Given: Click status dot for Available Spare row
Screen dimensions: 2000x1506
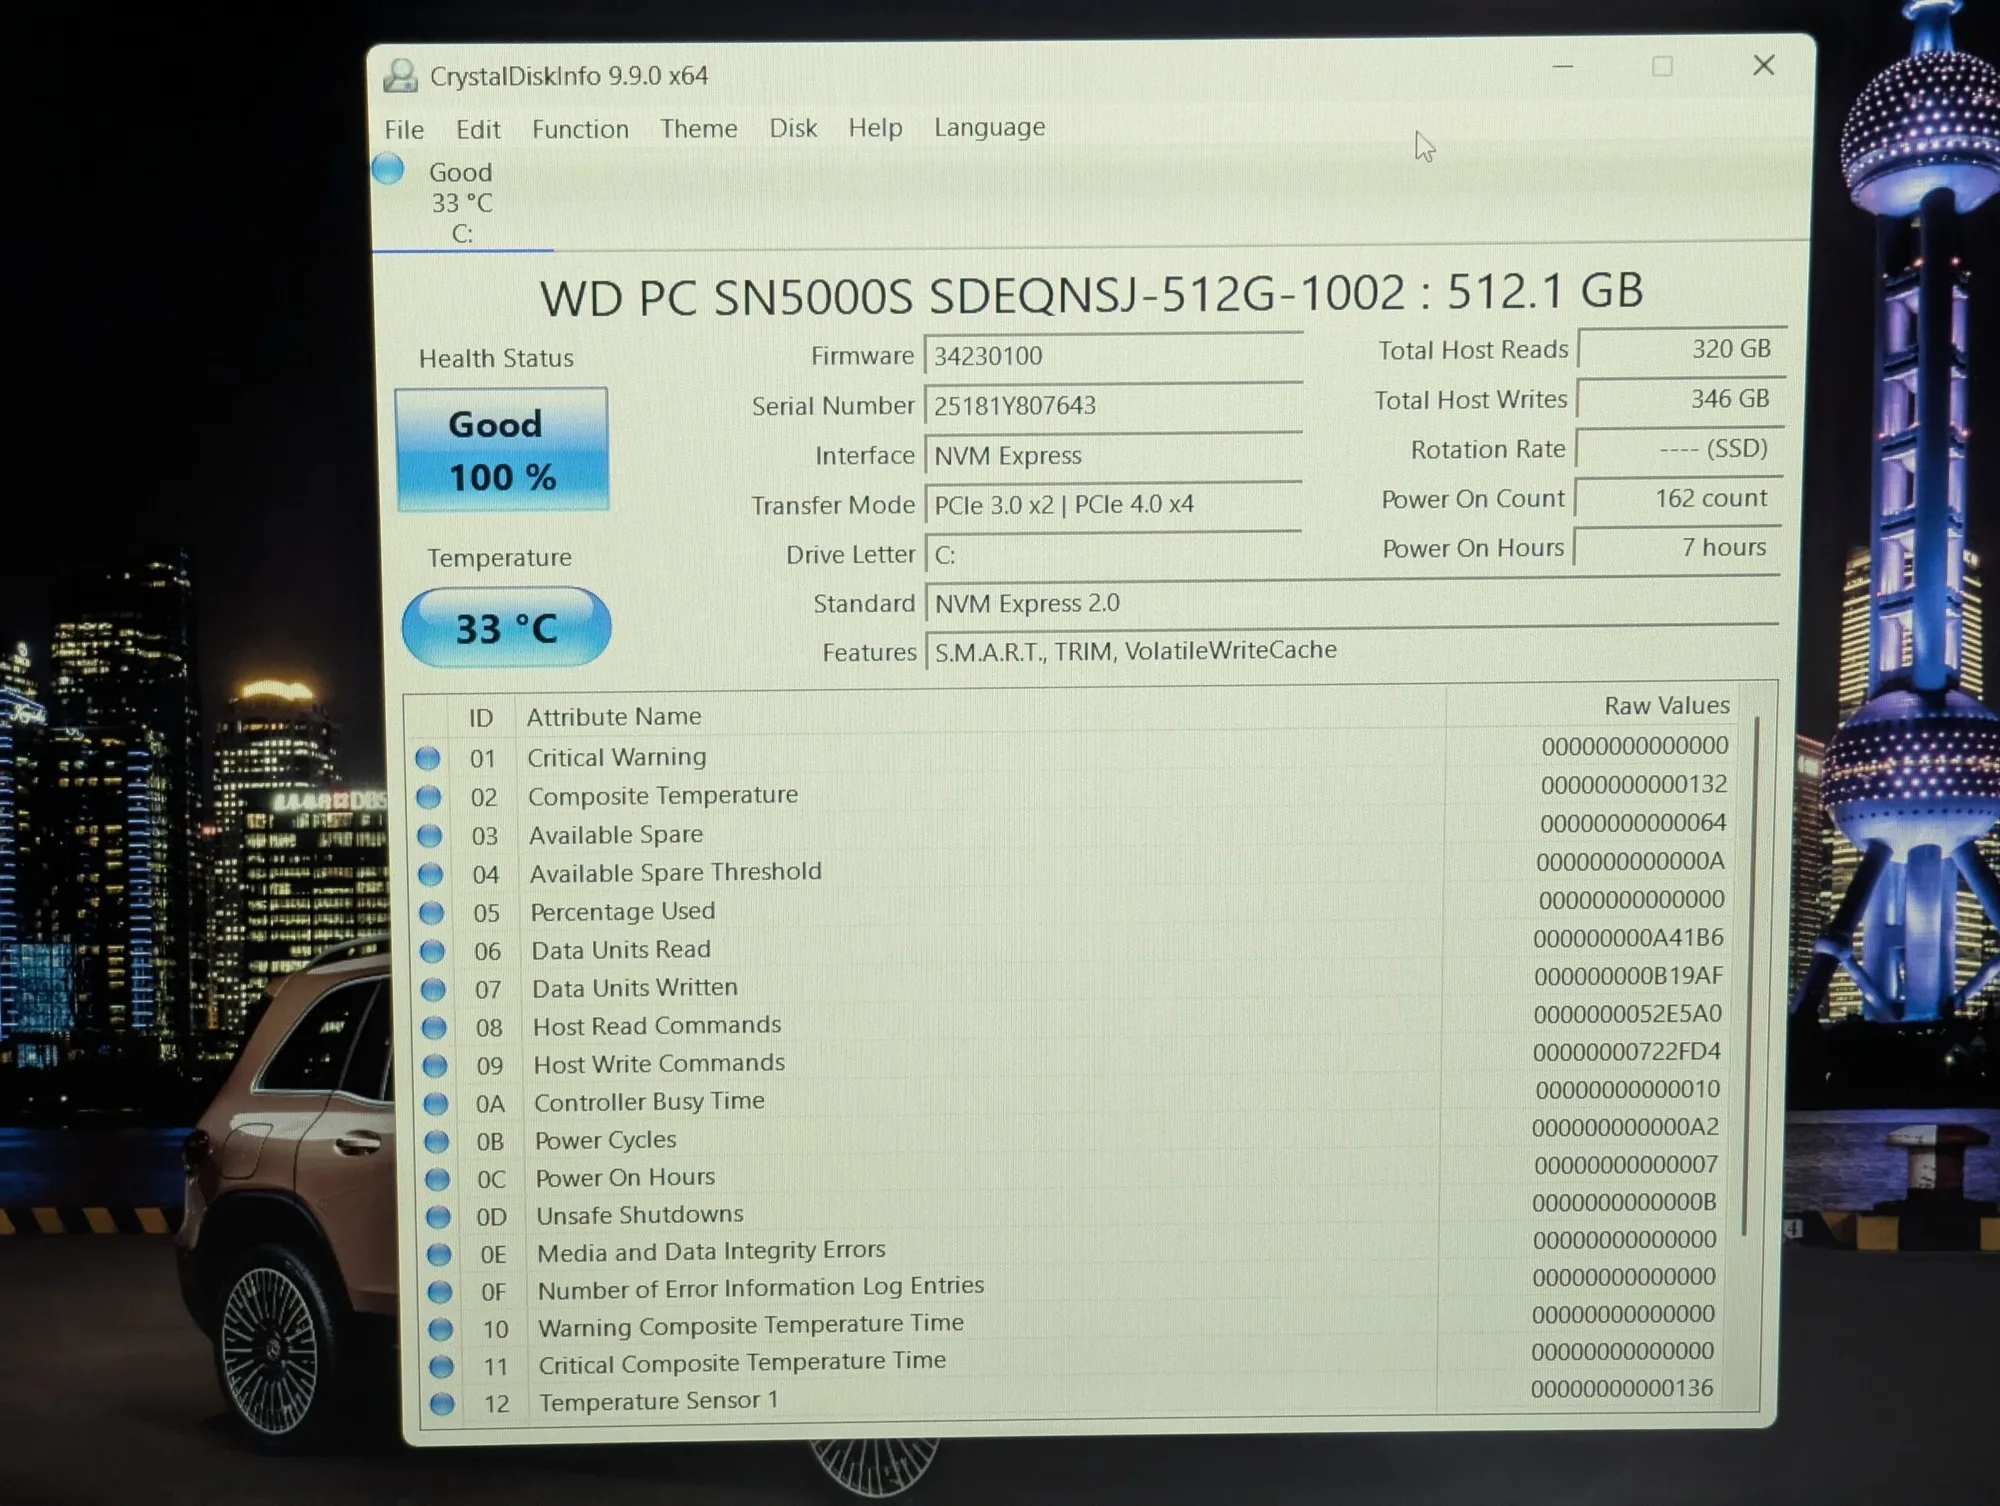Looking at the screenshot, I should click(430, 836).
